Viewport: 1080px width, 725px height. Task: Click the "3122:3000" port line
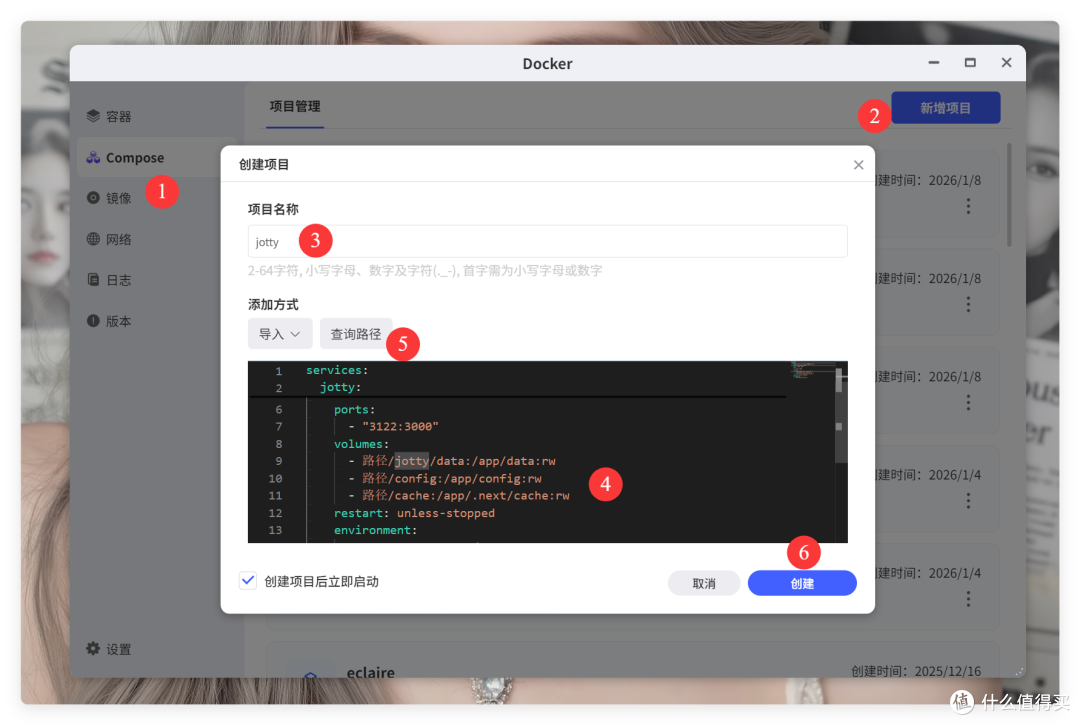point(400,426)
